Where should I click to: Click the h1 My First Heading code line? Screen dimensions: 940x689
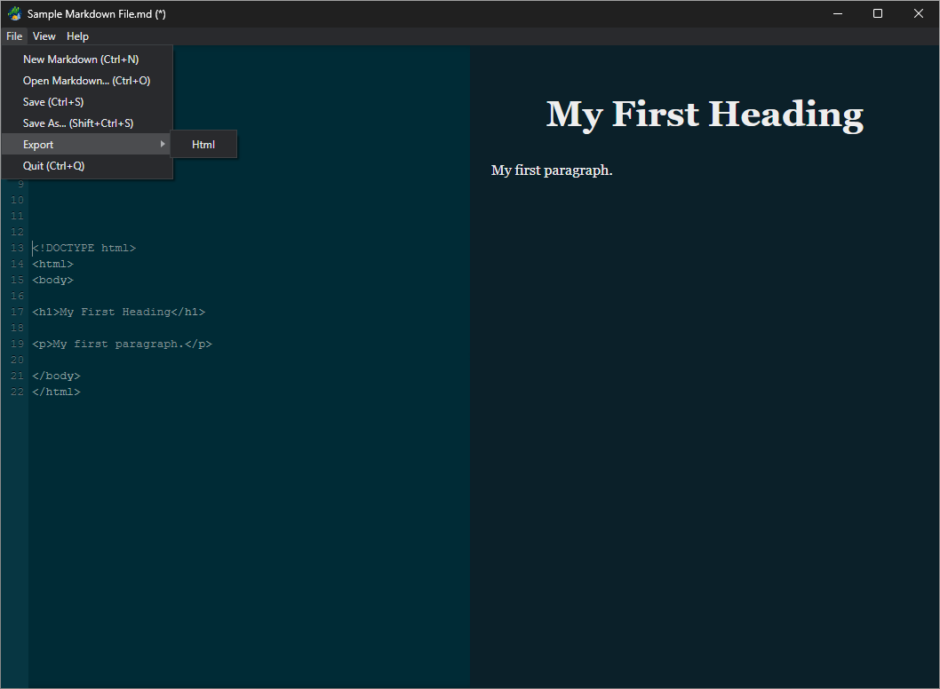(119, 312)
